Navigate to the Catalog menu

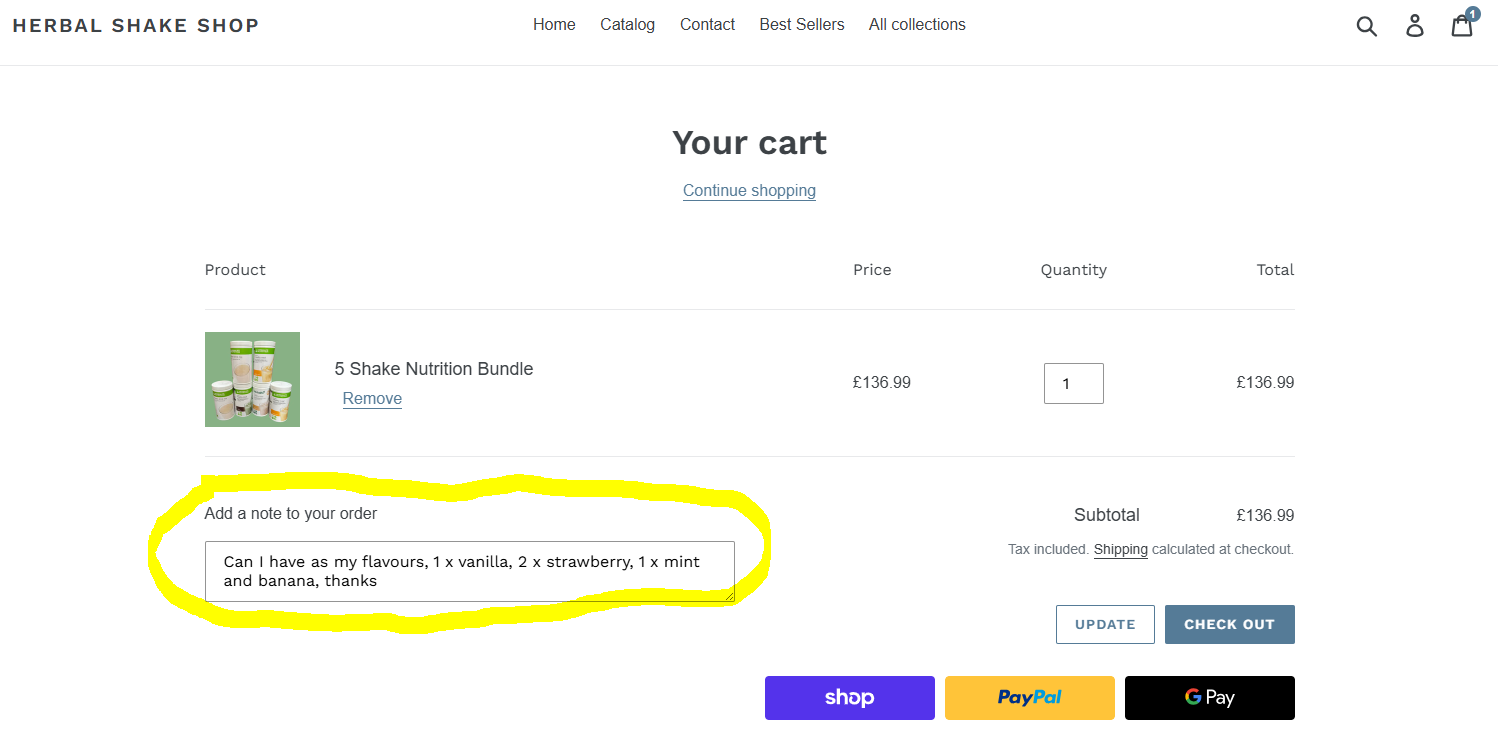coord(627,24)
